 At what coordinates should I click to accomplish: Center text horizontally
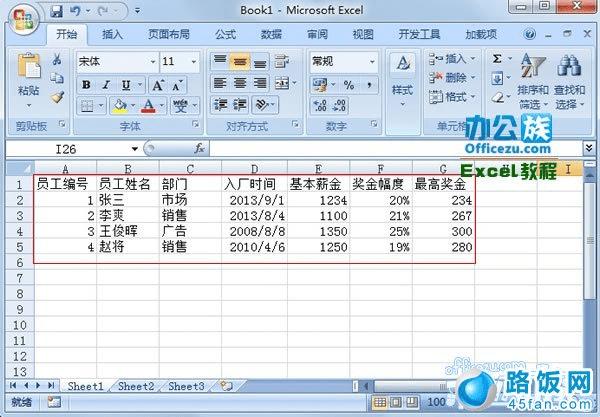(x=240, y=83)
